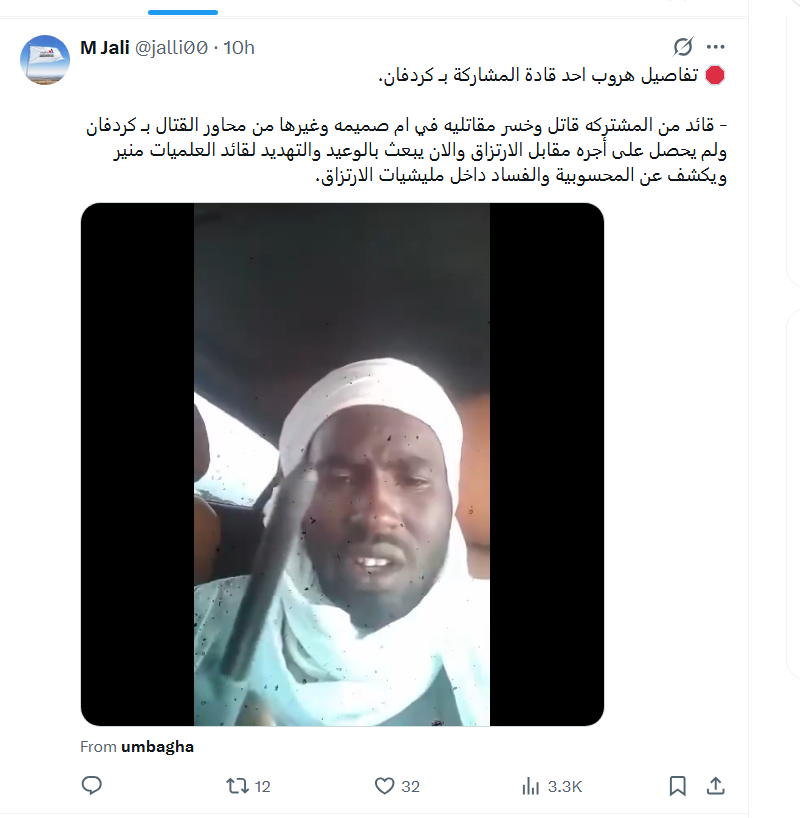Like the post with 32 likes
Viewport: 800px width, 818px height.
pyautogui.click(x=385, y=786)
